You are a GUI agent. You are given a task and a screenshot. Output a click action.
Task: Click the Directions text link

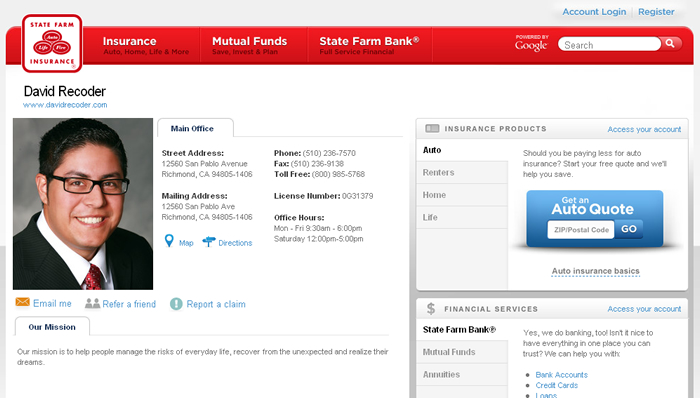coord(235,243)
